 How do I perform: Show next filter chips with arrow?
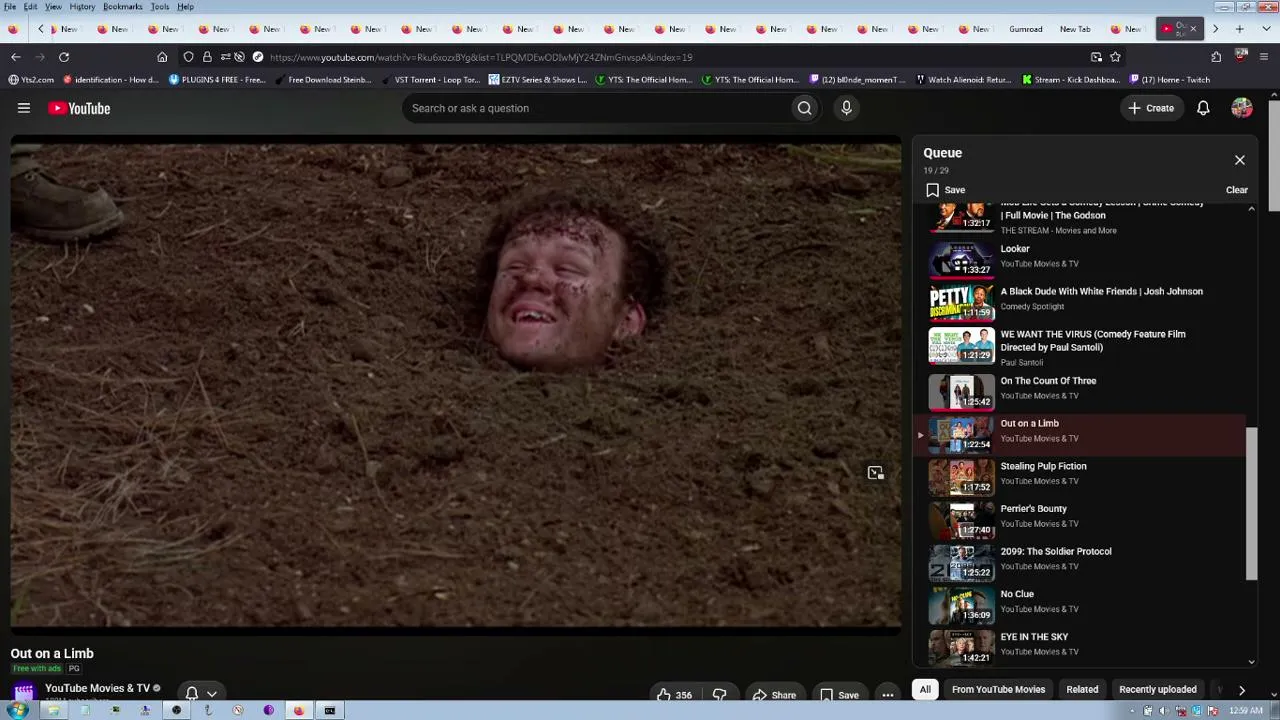pyautogui.click(x=1242, y=690)
